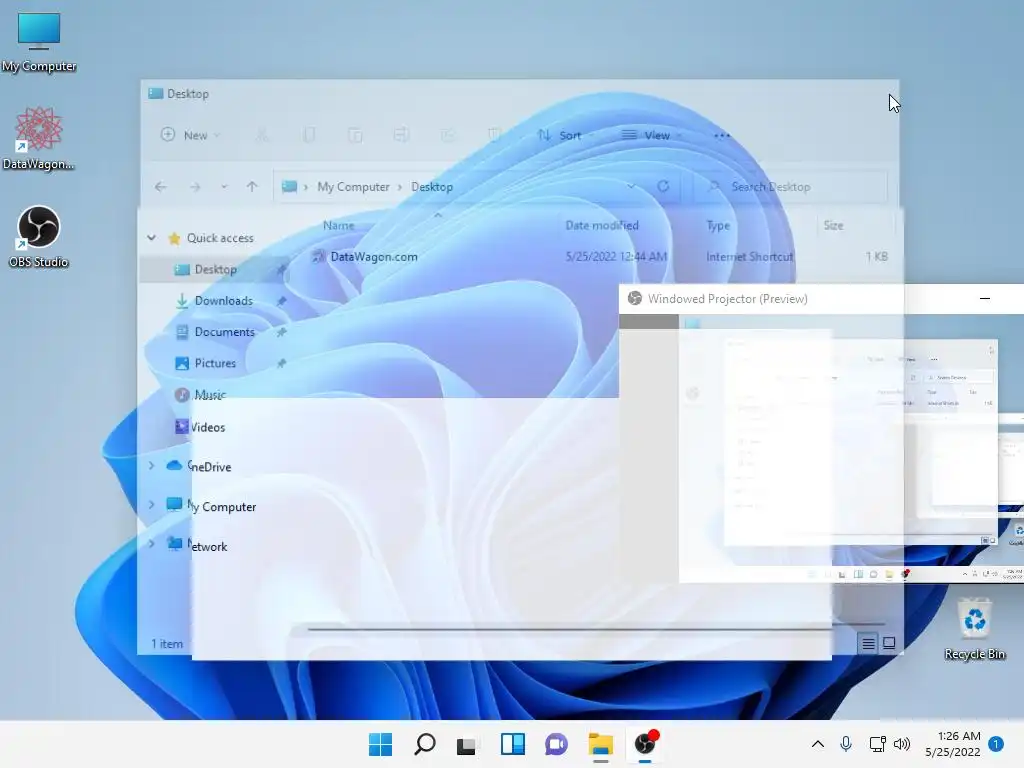Open the DataWagon desktop shortcut
The height and width of the screenshot is (768, 1024).
click(39, 138)
